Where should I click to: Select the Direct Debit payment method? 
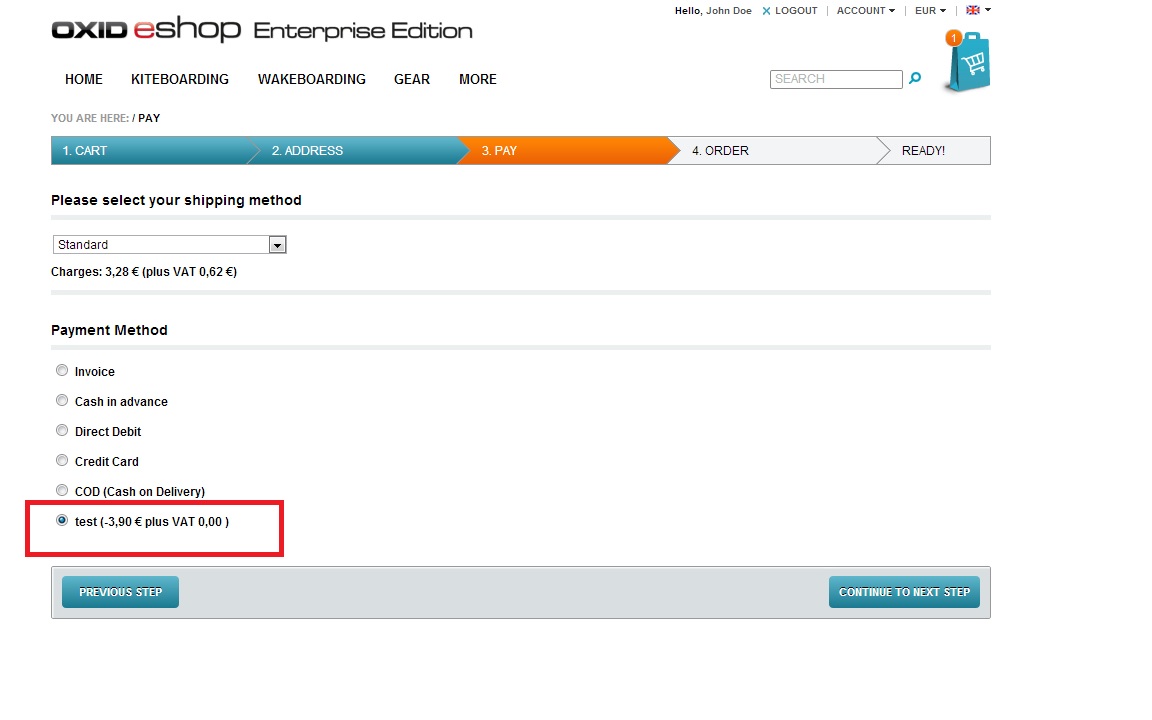coord(62,431)
